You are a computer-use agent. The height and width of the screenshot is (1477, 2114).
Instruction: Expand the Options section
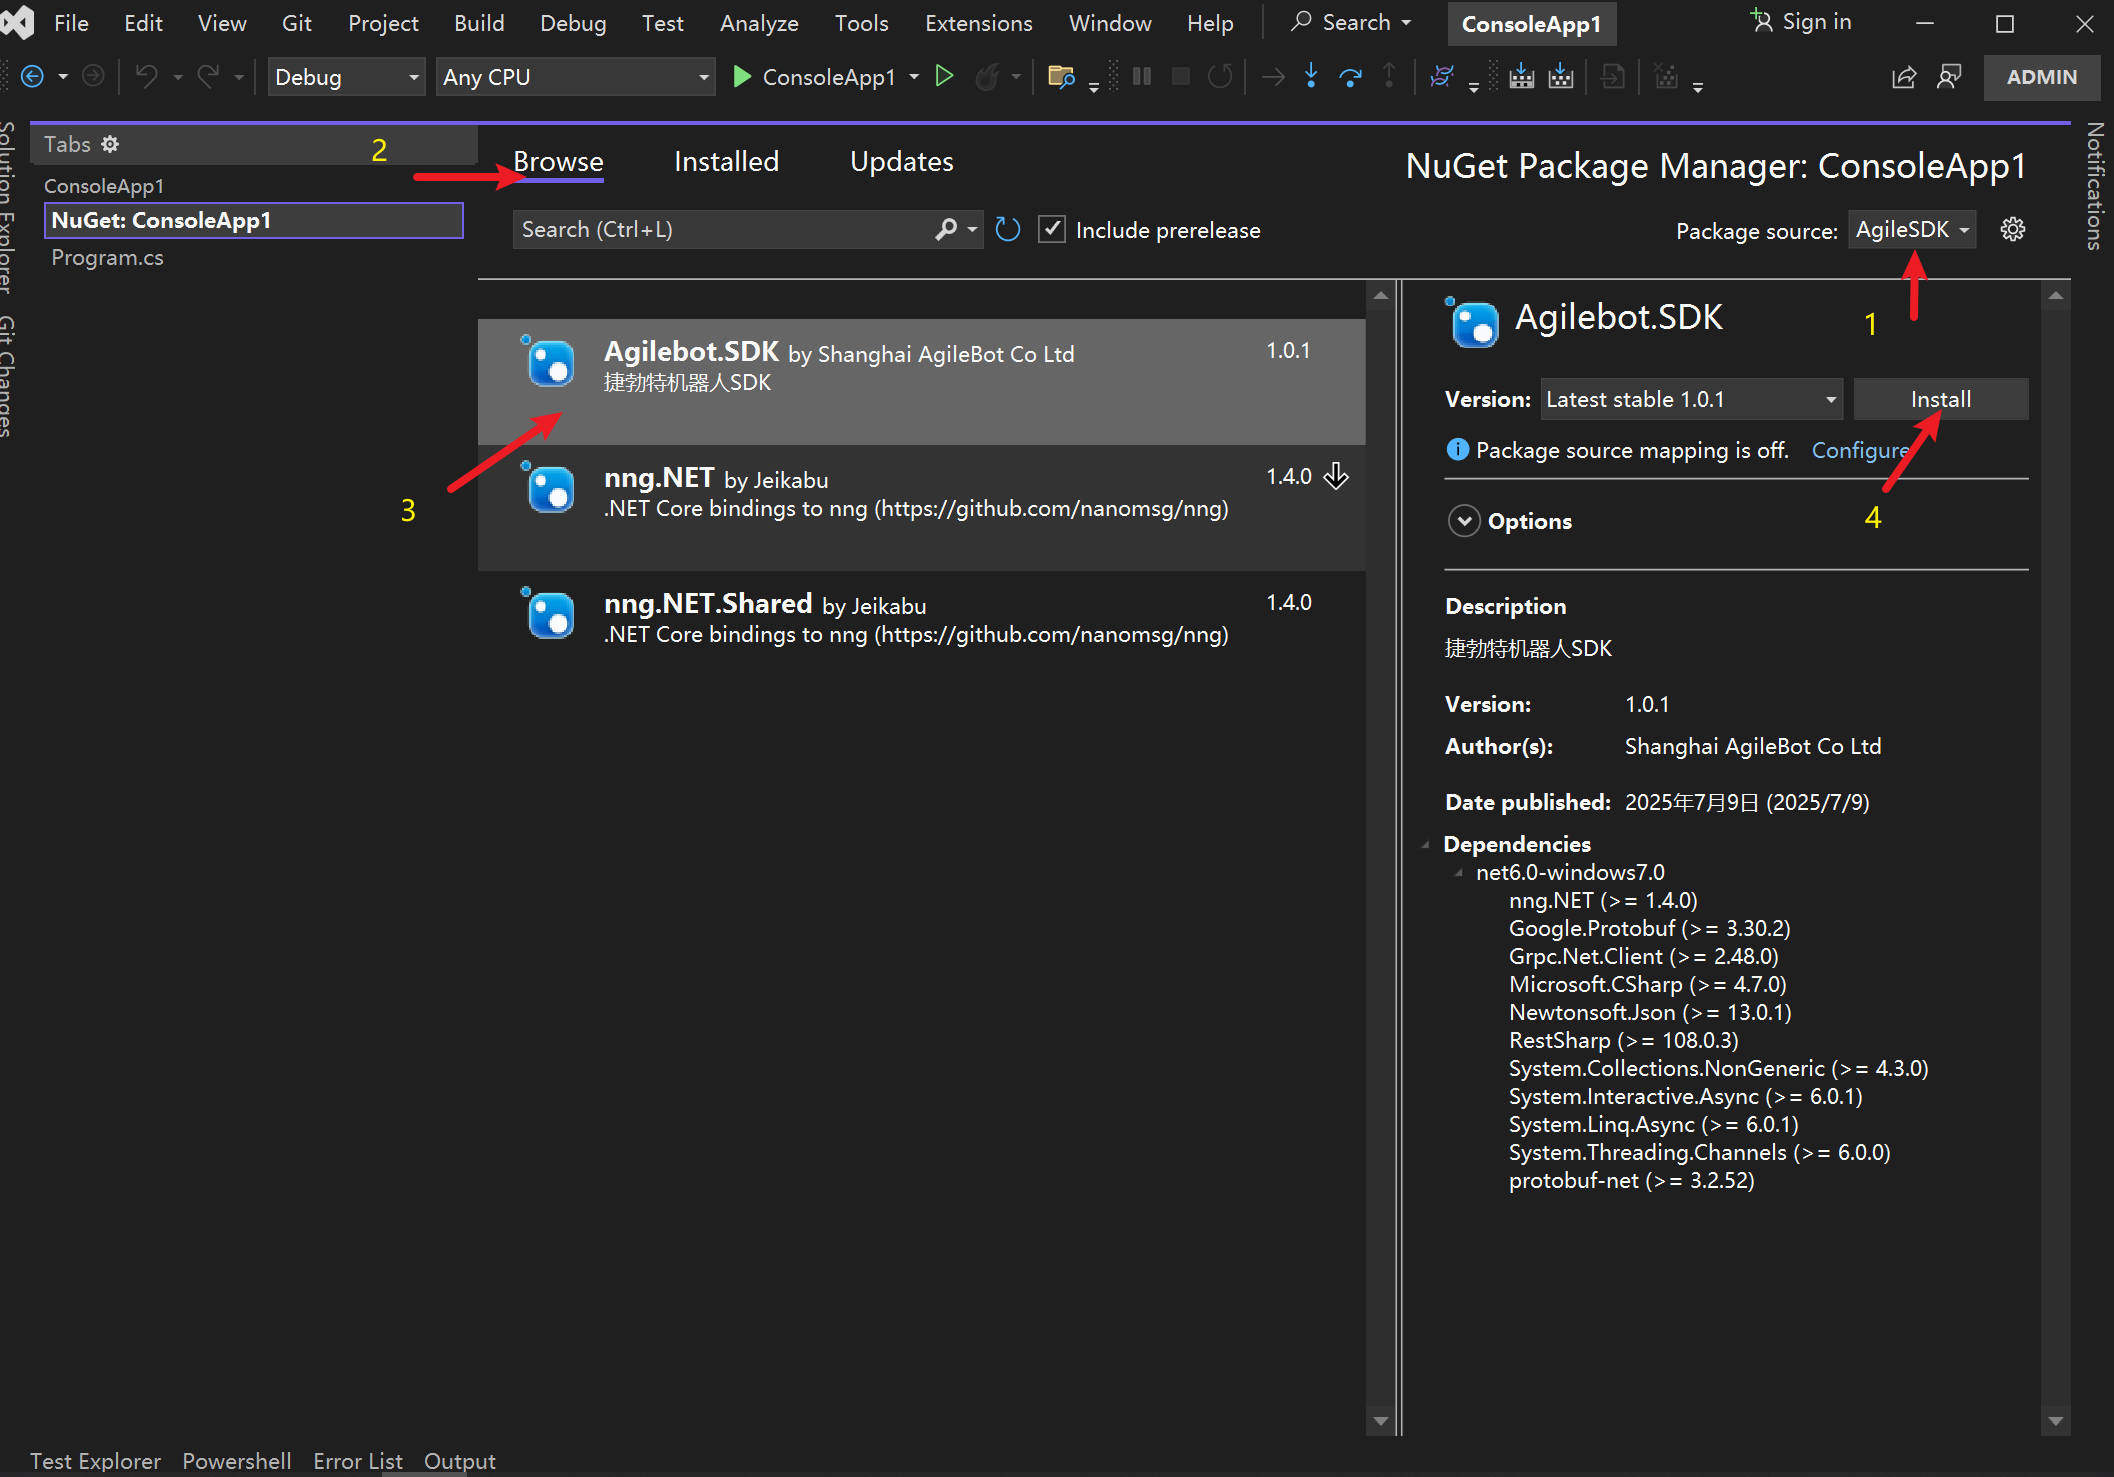(1464, 521)
